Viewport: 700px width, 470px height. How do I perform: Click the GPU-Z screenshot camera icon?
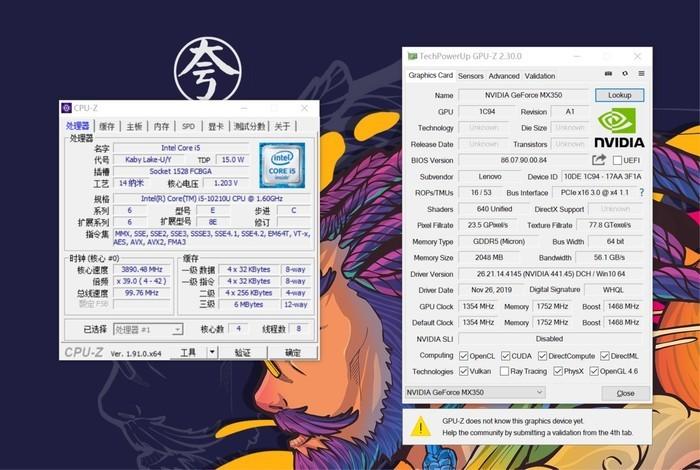tap(608, 74)
